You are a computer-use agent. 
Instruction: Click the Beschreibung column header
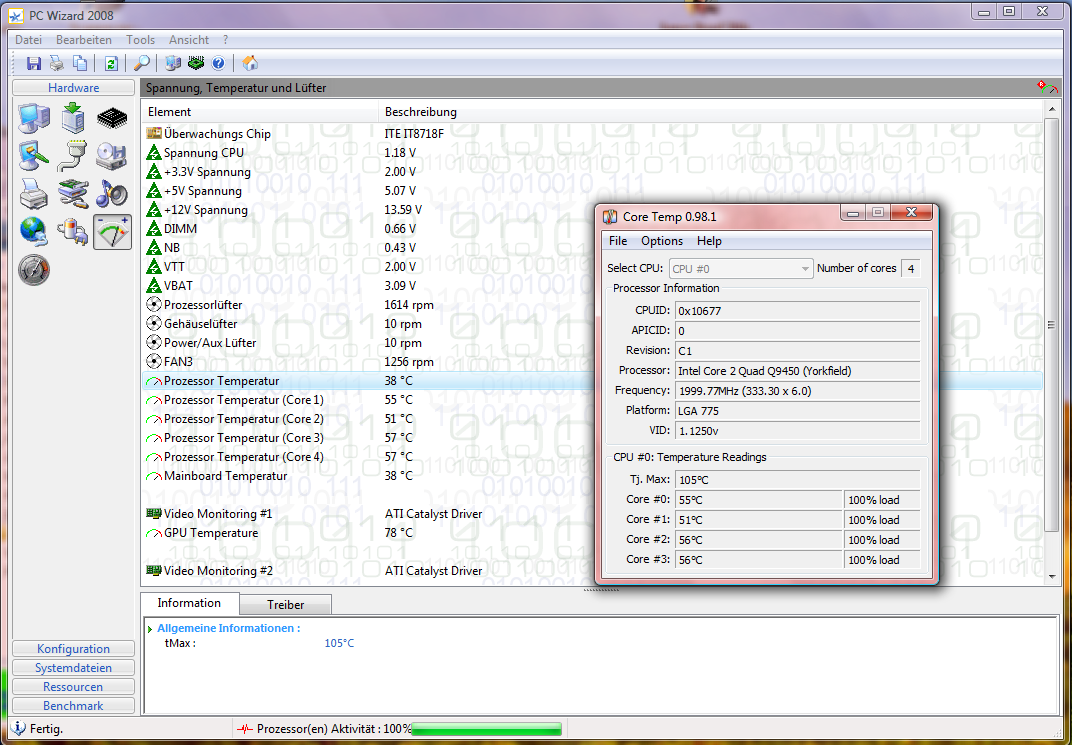click(x=710, y=111)
